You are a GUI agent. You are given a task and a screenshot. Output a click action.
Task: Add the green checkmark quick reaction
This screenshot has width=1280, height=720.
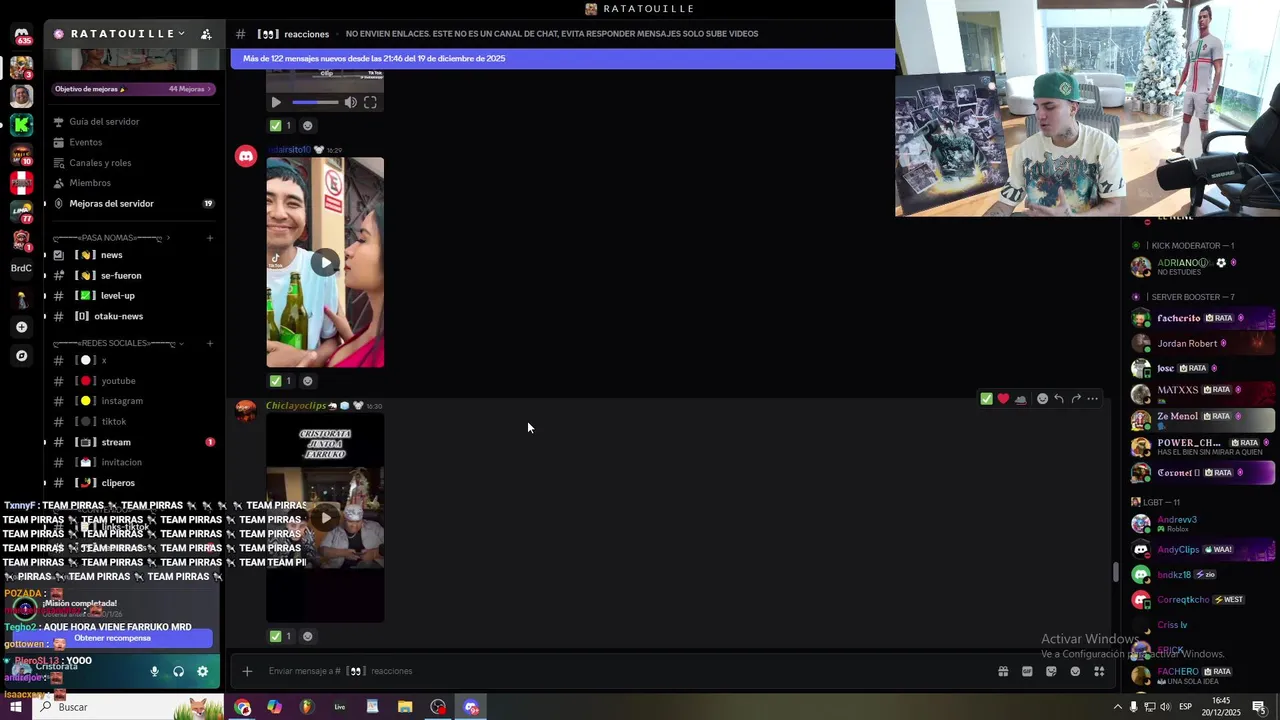986,399
